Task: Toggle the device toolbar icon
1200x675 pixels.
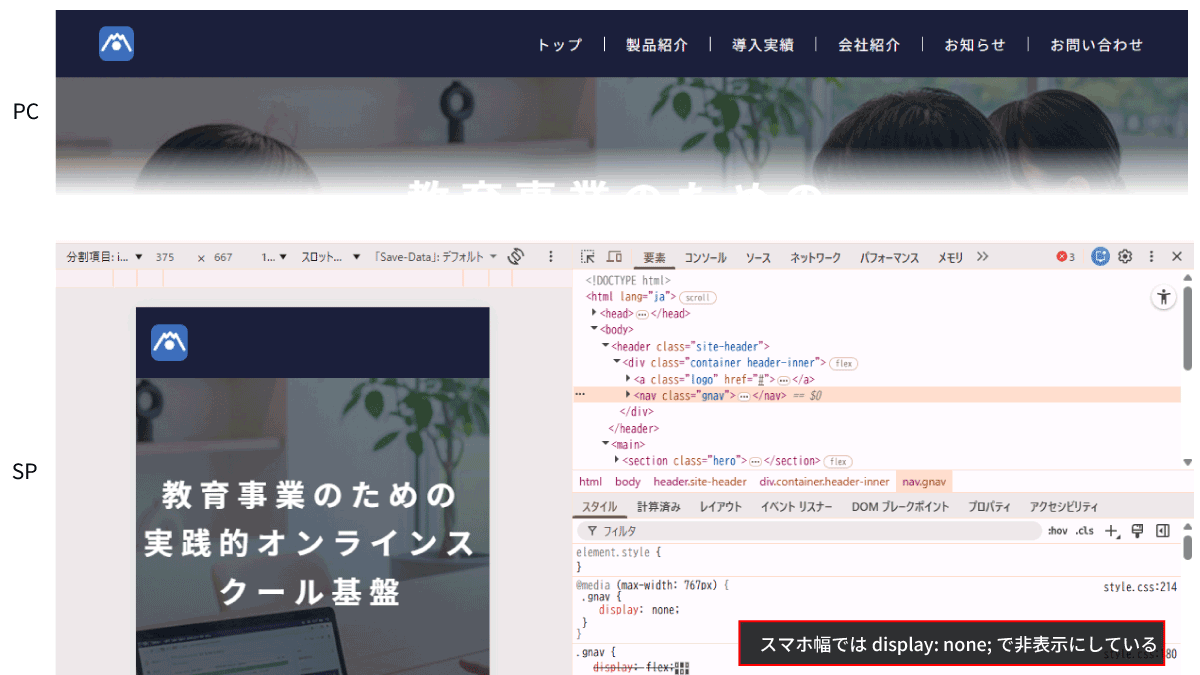Action: click(614, 257)
